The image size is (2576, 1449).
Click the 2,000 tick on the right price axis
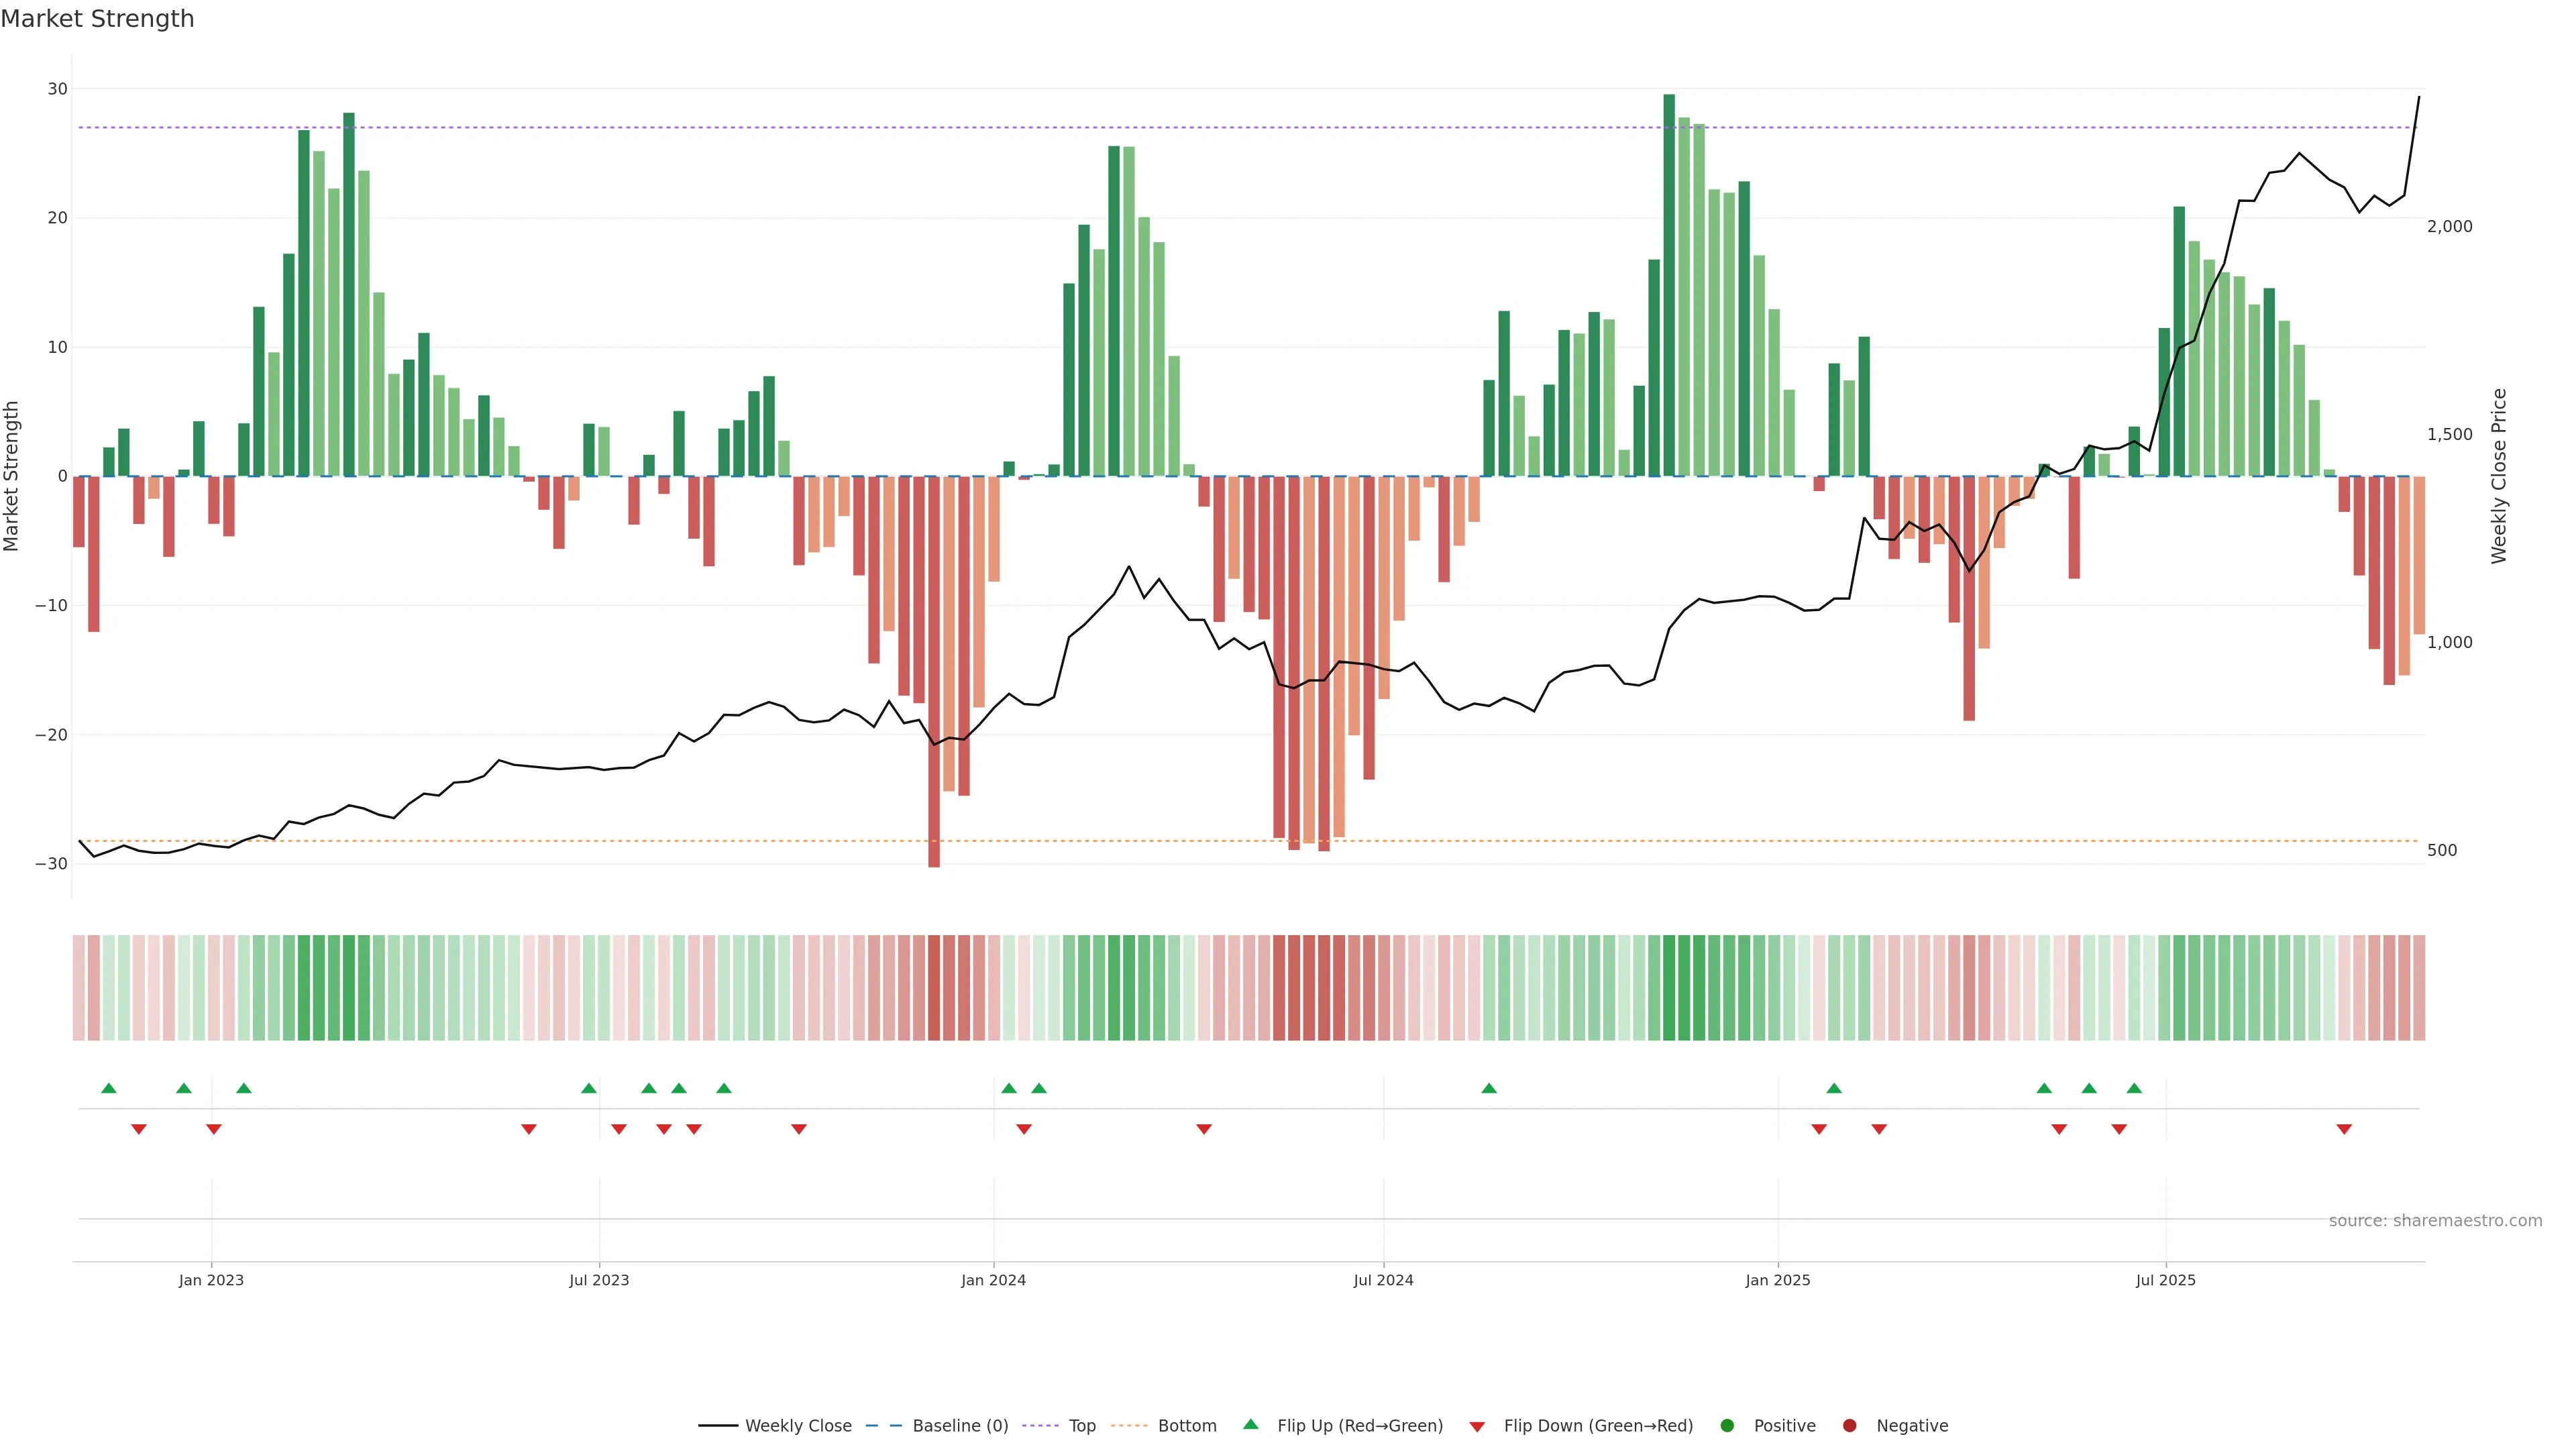point(2449,226)
